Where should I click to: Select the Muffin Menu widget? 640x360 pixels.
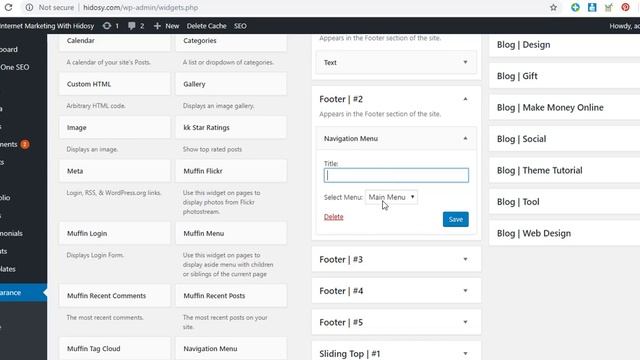[231, 233]
